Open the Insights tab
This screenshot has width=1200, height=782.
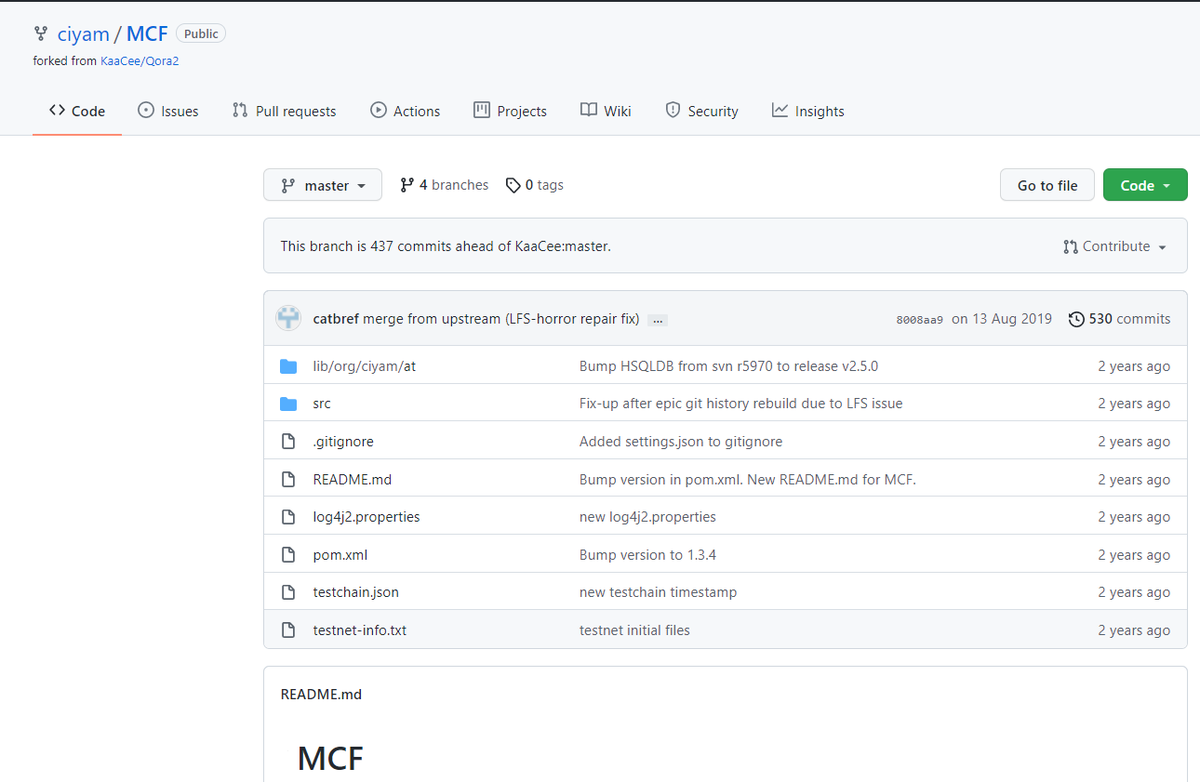(x=808, y=111)
